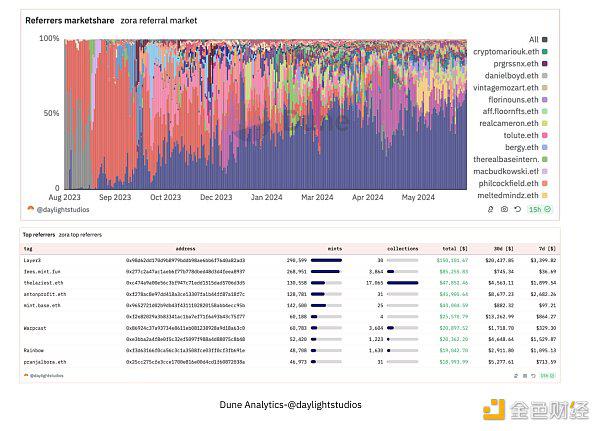
Task: Click the $3,399.82 7d value
Action: click(543, 260)
